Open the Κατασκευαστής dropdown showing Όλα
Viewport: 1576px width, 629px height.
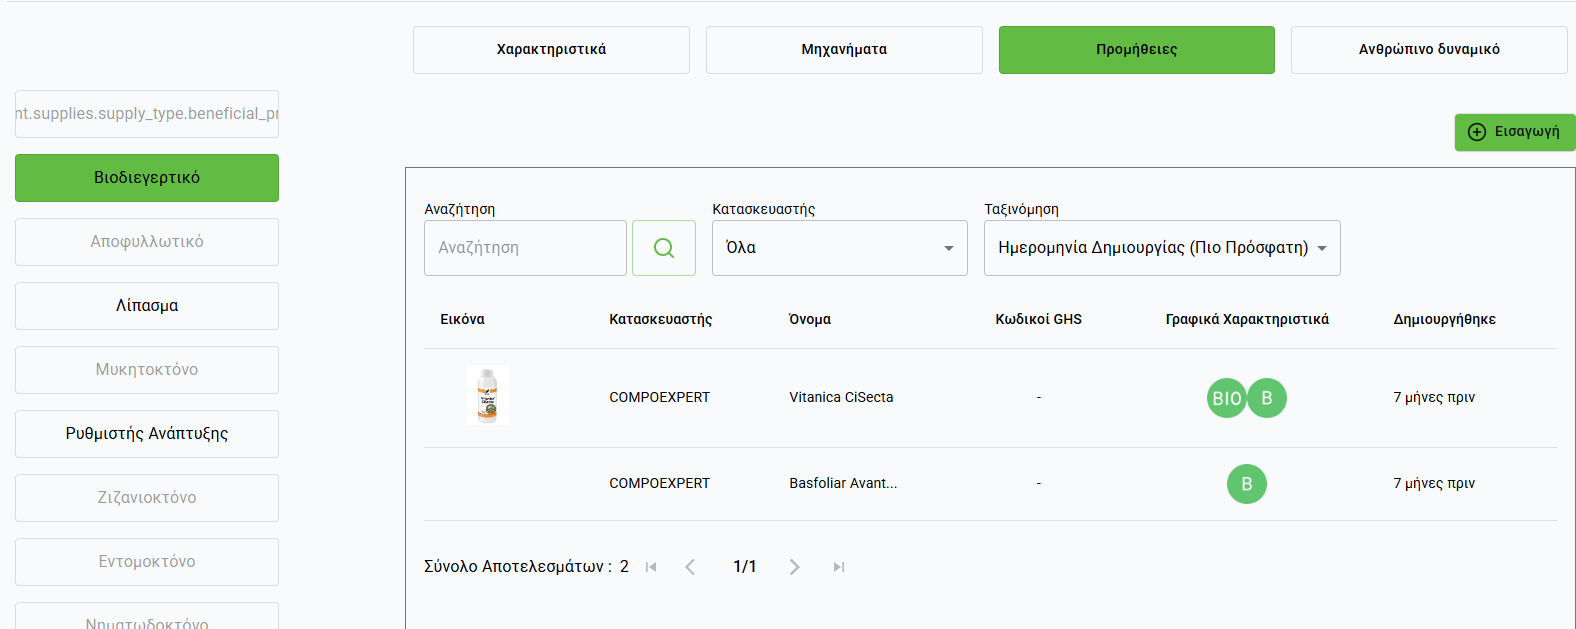pos(839,248)
